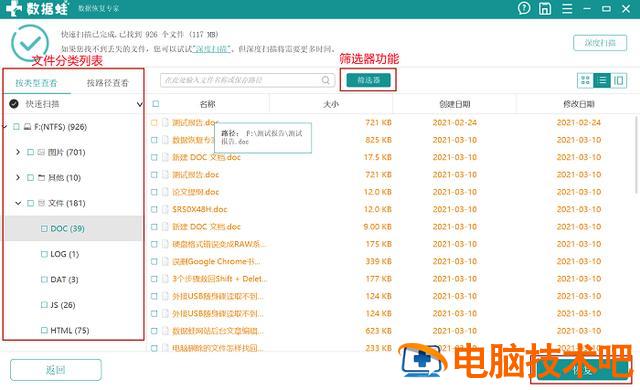Screen dimensions: 640x390
Task: Check the DOC (39) checkbox
Action: pyautogui.click(x=44, y=228)
